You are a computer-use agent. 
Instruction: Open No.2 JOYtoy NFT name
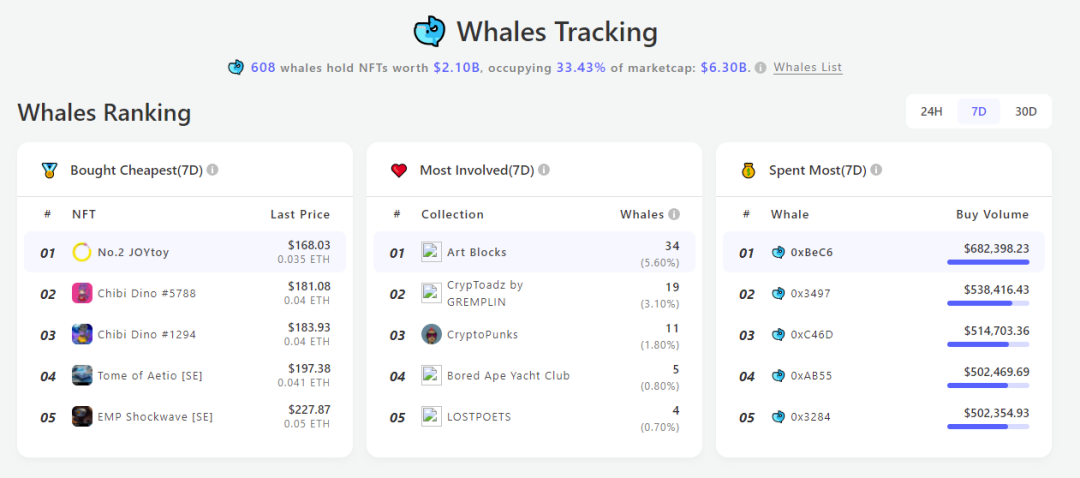coord(133,252)
